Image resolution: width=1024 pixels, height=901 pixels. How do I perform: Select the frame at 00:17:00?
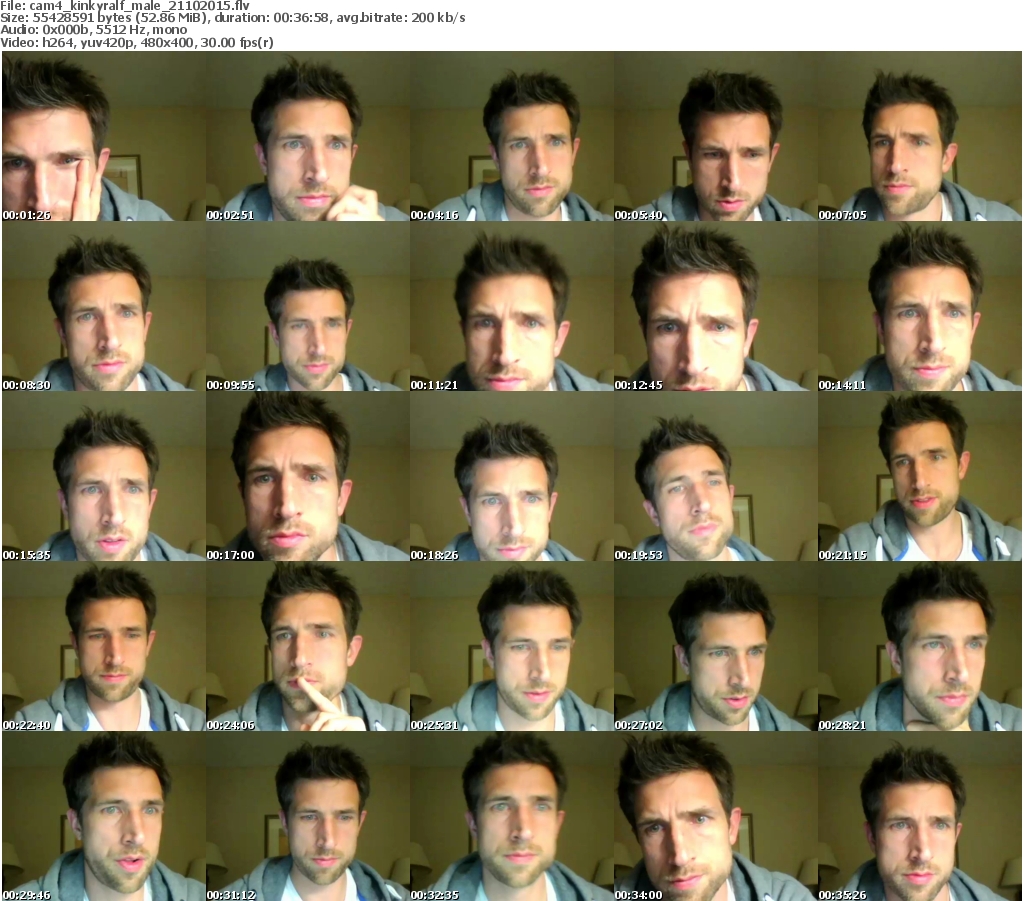pos(308,477)
